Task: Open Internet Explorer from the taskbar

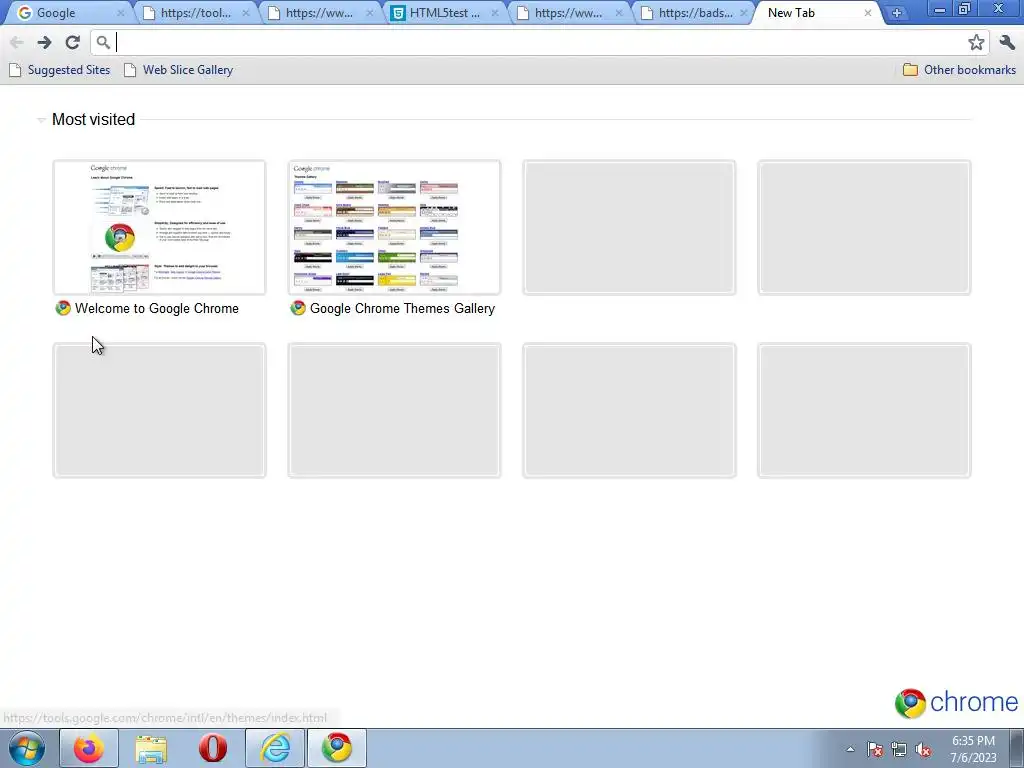Action: [275, 748]
